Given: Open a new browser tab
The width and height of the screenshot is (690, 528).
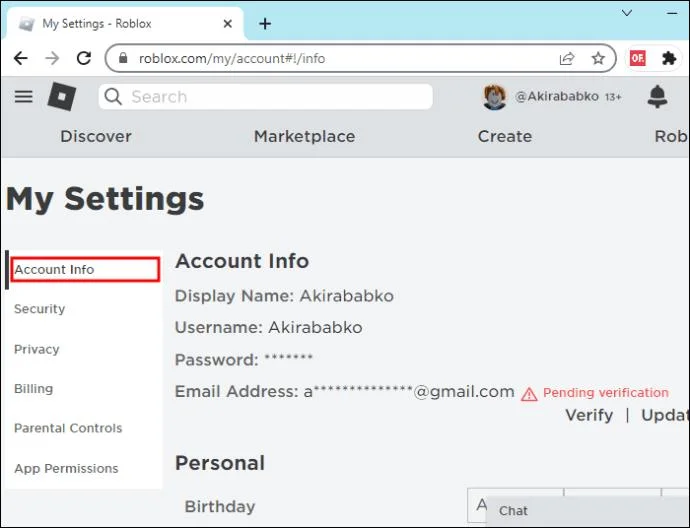Looking at the screenshot, I should click(265, 24).
